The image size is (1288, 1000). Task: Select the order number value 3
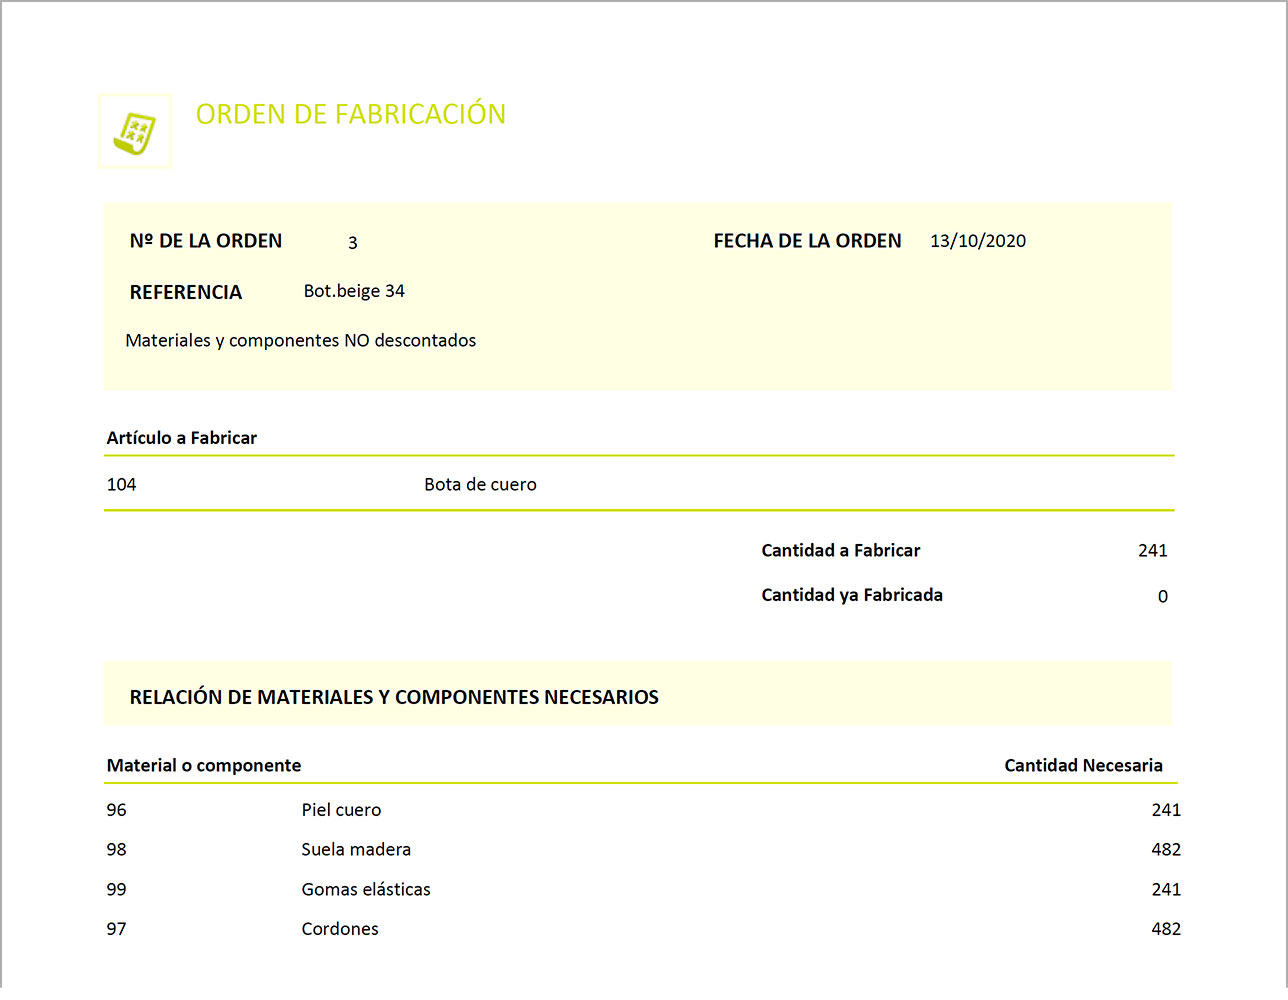coord(353,243)
